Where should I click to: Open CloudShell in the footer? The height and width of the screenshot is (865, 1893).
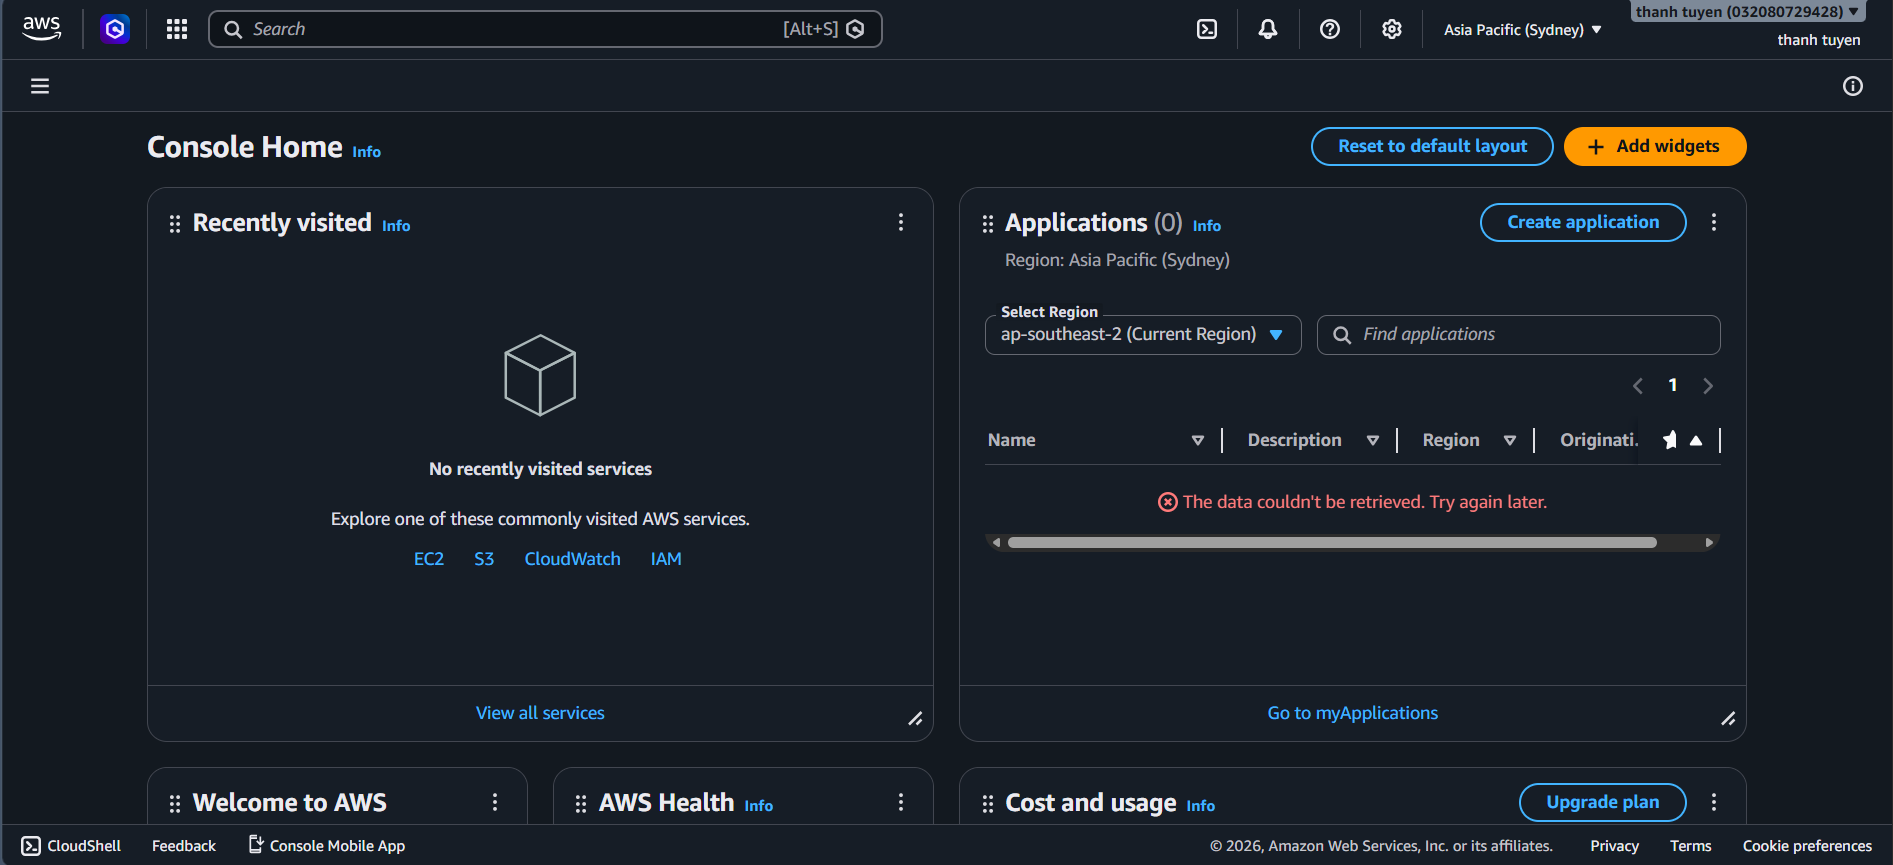click(x=71, y=846)
